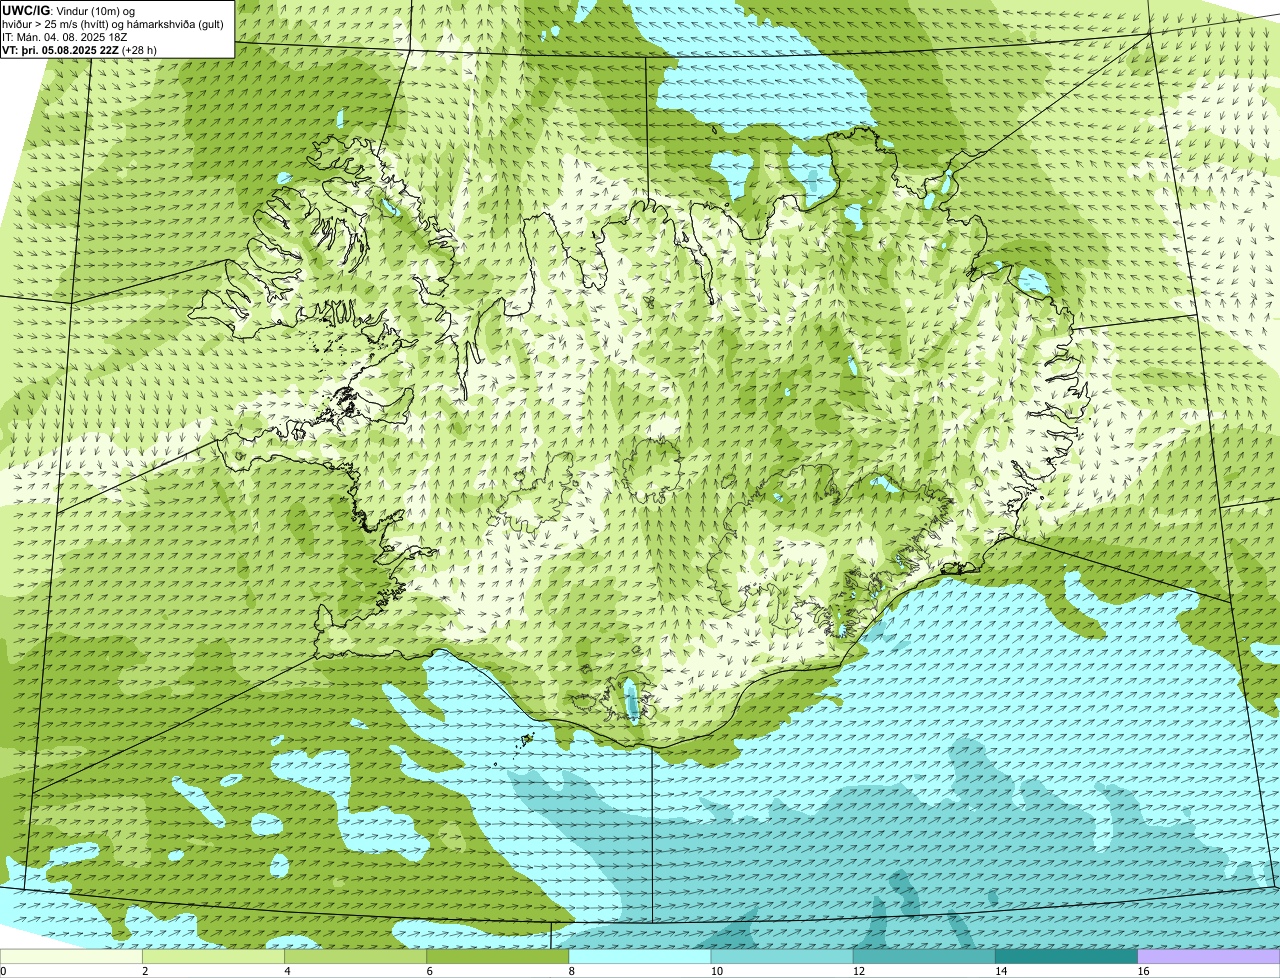Click the purple above-16 m/s legend swatch
This screenshot has height=978, width=1280.
click(1208, 956)
